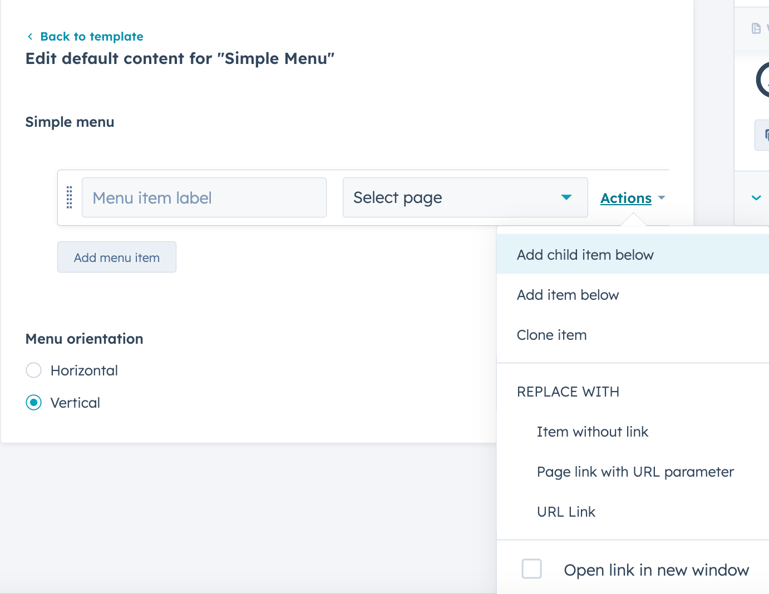Click the back chevron before Back to template
Viewport: 769px width, 594px height.
pos(30,36)
